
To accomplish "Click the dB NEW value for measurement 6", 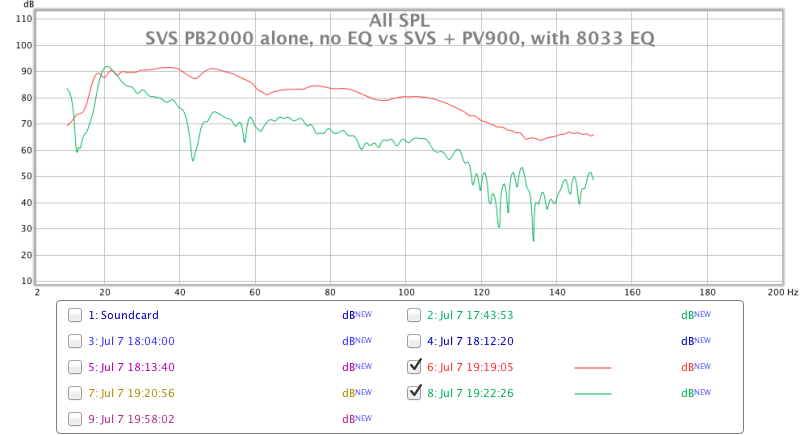I will (x=696, y=367).
